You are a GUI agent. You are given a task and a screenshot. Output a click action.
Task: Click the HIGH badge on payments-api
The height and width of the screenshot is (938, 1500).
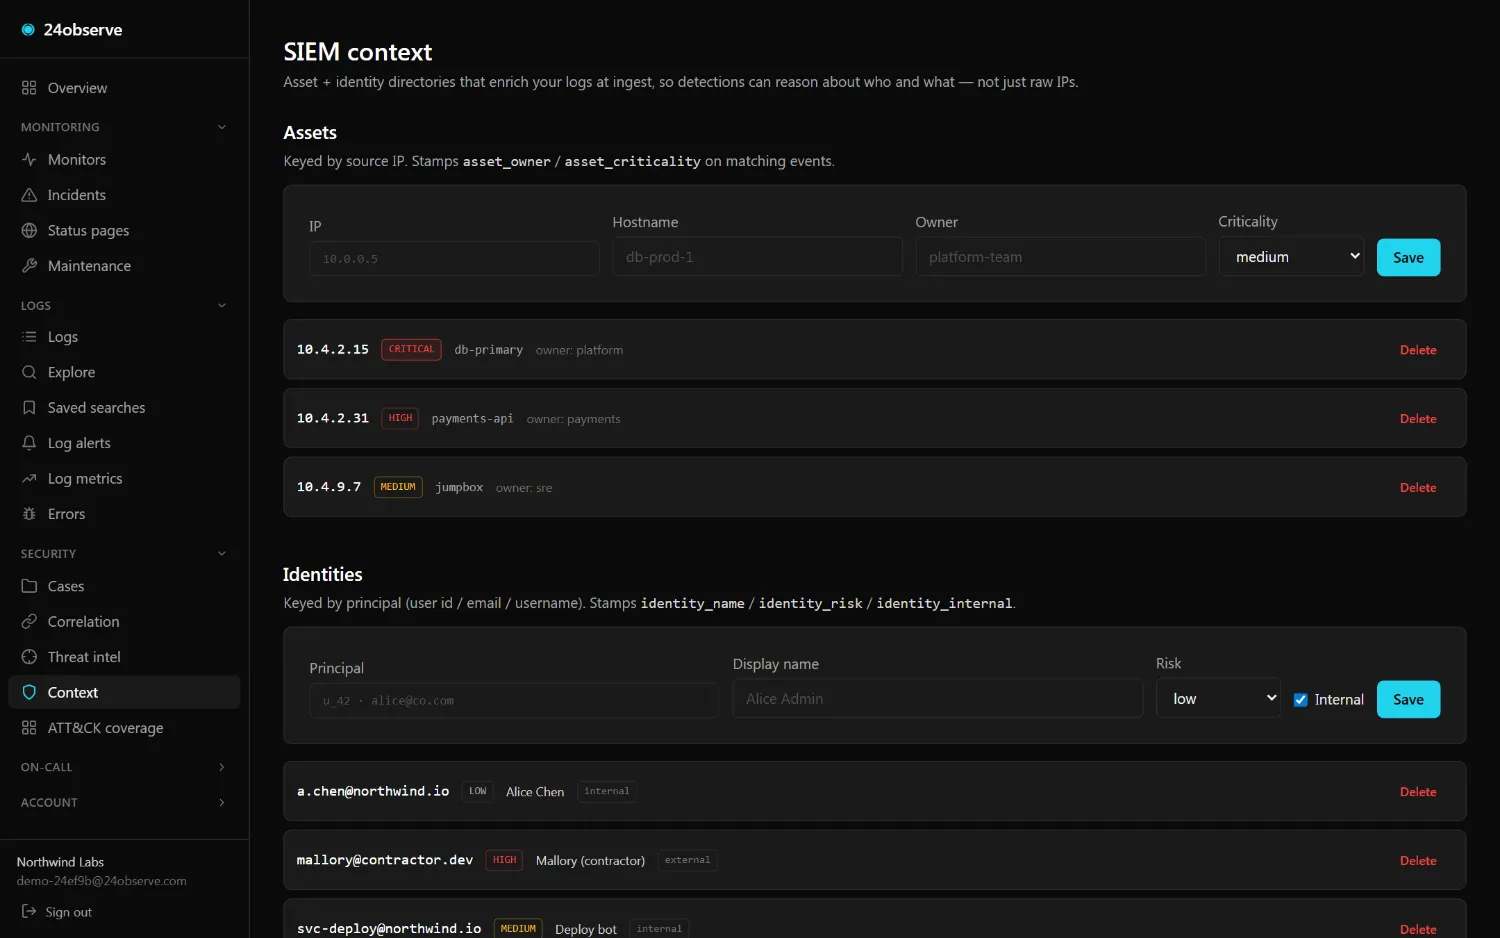(400, 418)
